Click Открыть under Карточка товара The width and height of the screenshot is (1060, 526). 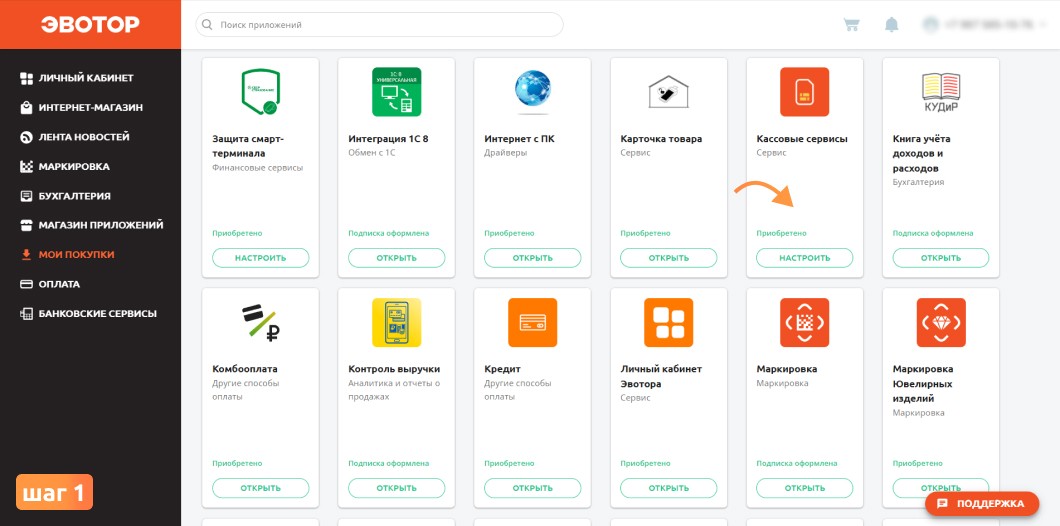pos(669,258)
